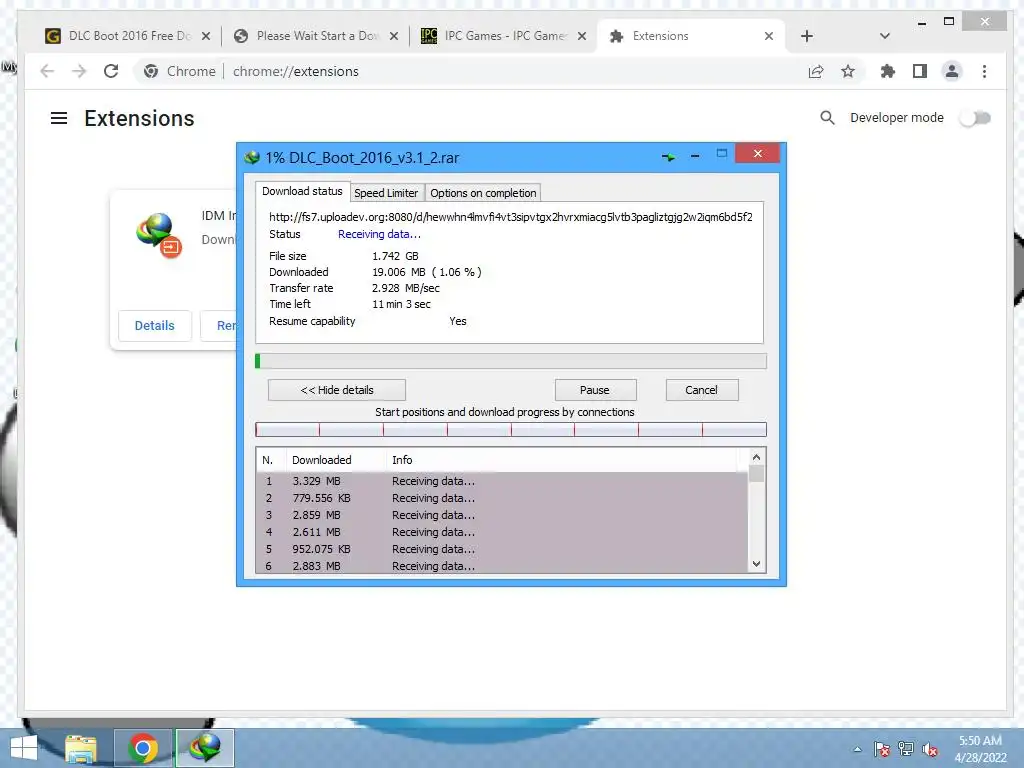This screenshot has width=1024, height=768.
Task: Select the Extensions browser tab
Action: pos(692,36)
